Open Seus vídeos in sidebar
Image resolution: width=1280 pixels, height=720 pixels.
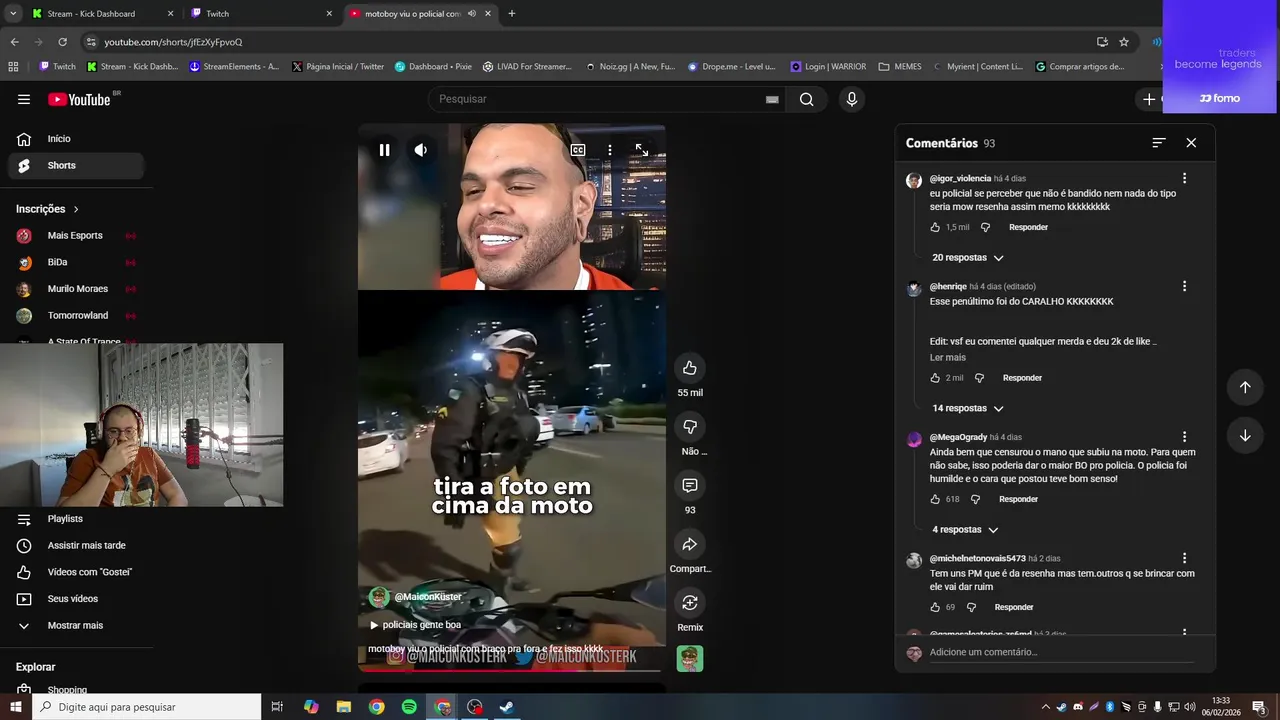coord(76,599)
